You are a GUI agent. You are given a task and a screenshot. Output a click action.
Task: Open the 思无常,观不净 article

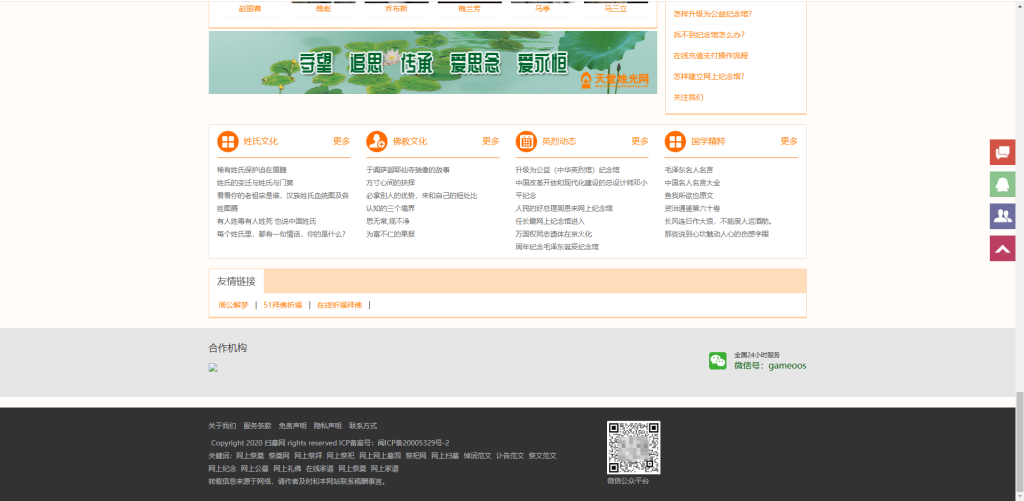[388, 221]
